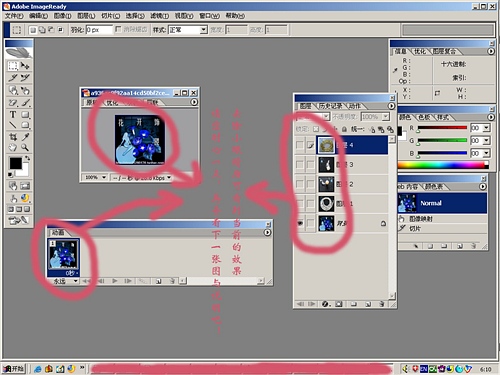Click the Windows Start button
The width and height of the screenshot is (500, 375).
coord(14,368)
